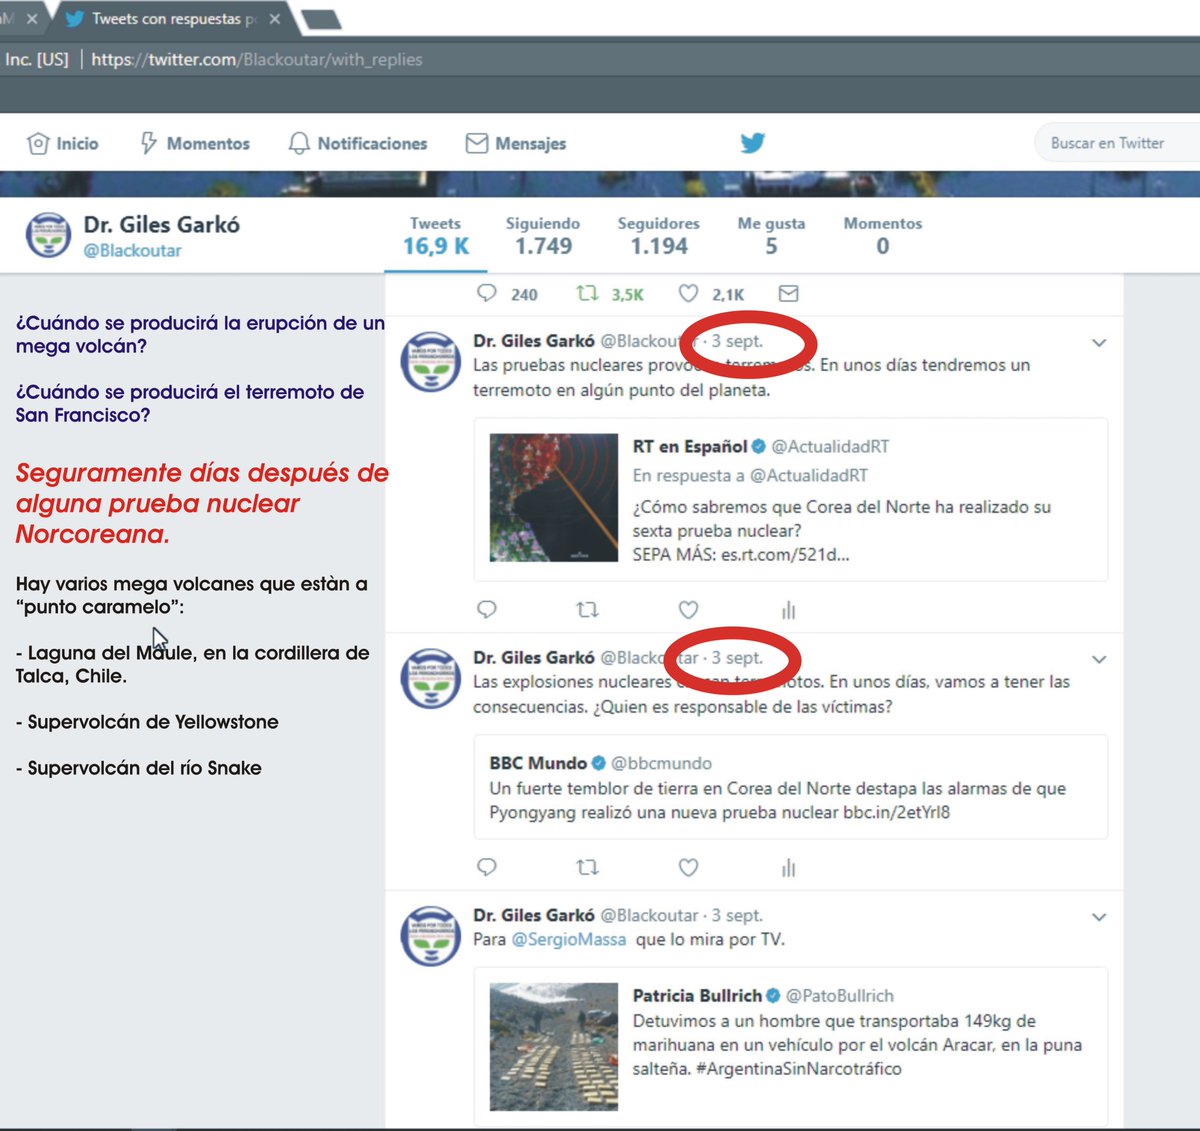Expand options chevron on the @SergioMassa tweet

pyautogui.click(x=1099, y=917)
